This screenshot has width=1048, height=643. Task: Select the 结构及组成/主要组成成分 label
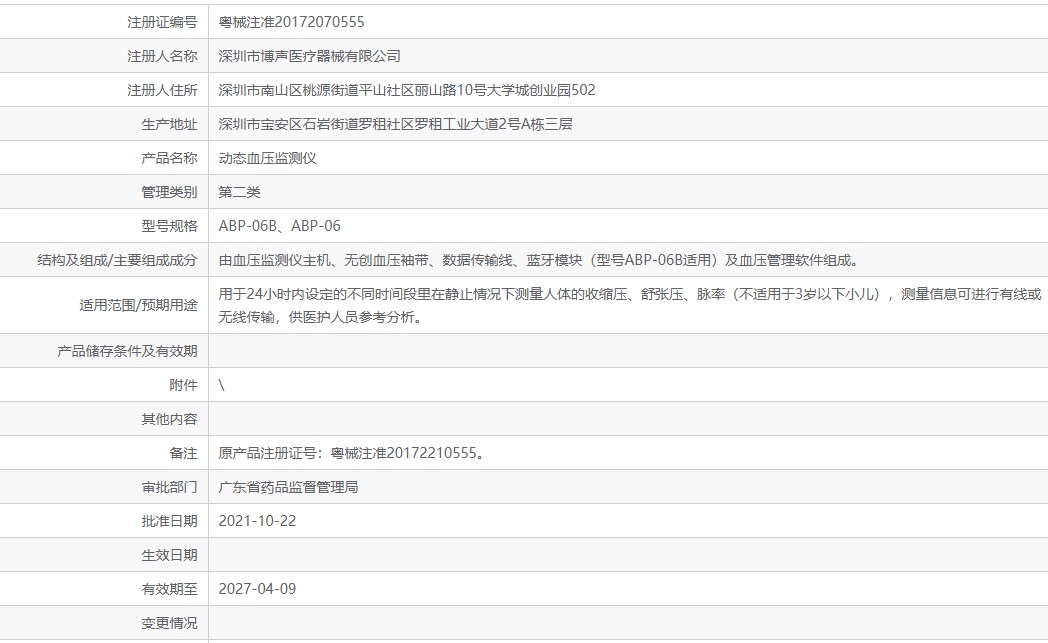118,261
